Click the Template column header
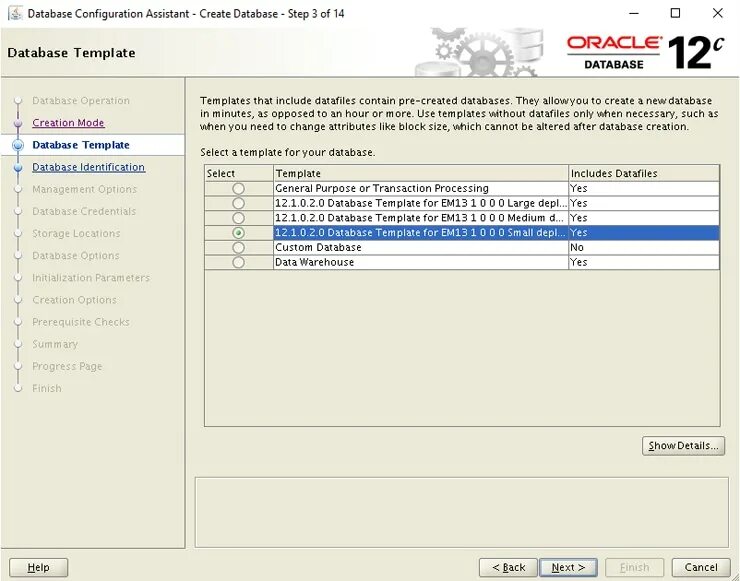 [x=420, y=173]
